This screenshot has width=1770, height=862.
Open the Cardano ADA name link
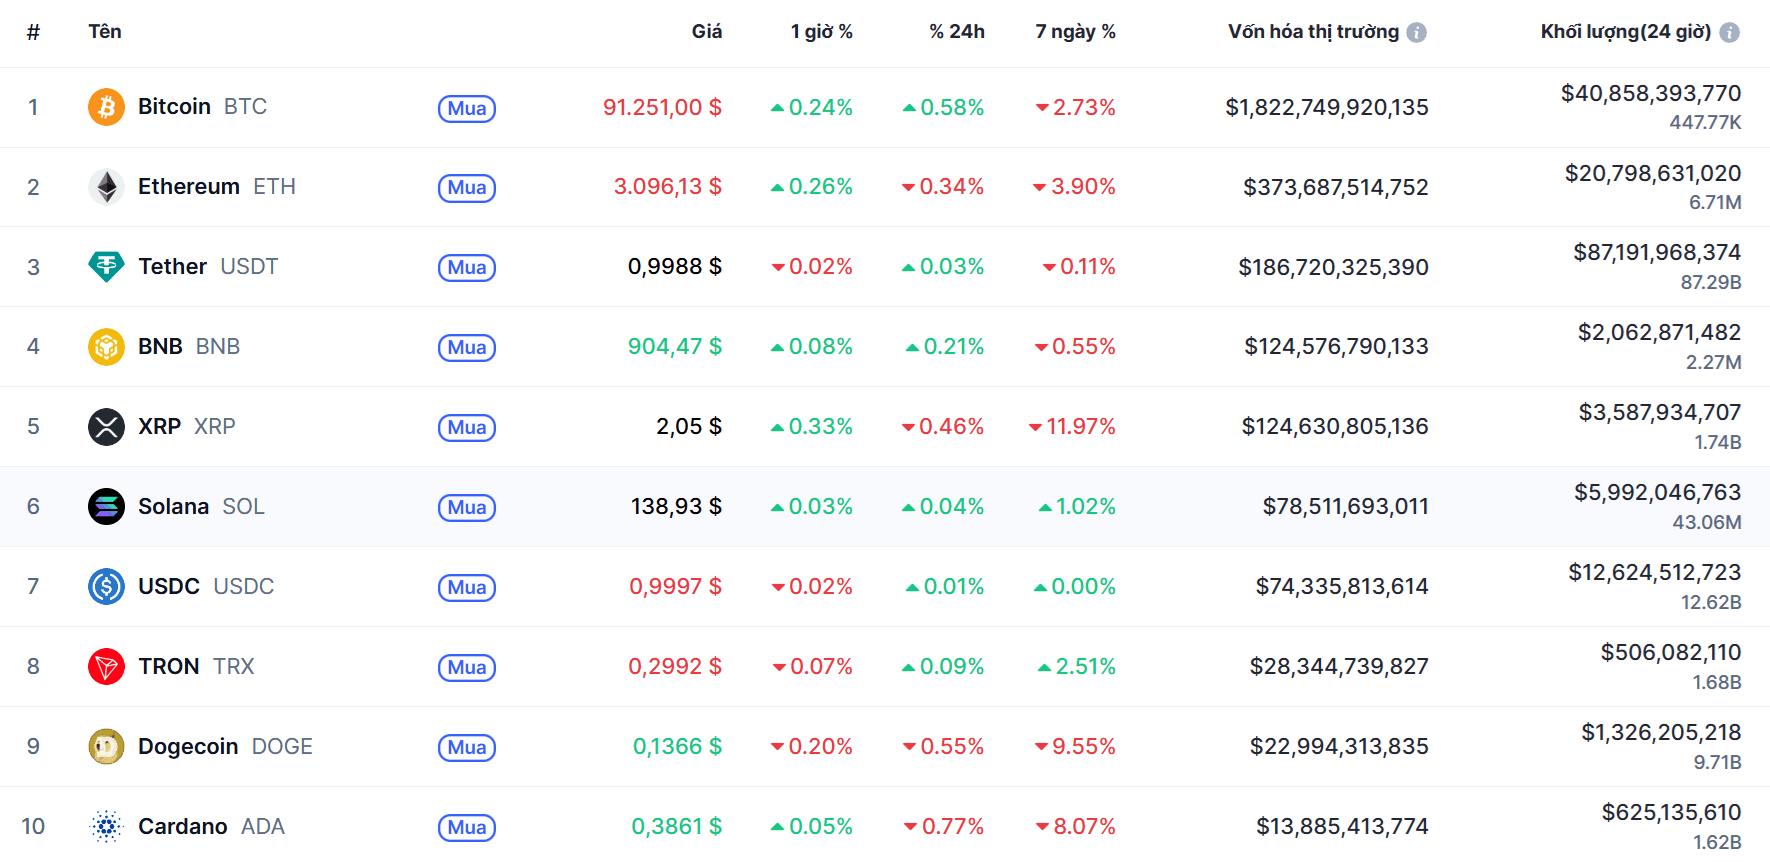[x=211, y=827]
